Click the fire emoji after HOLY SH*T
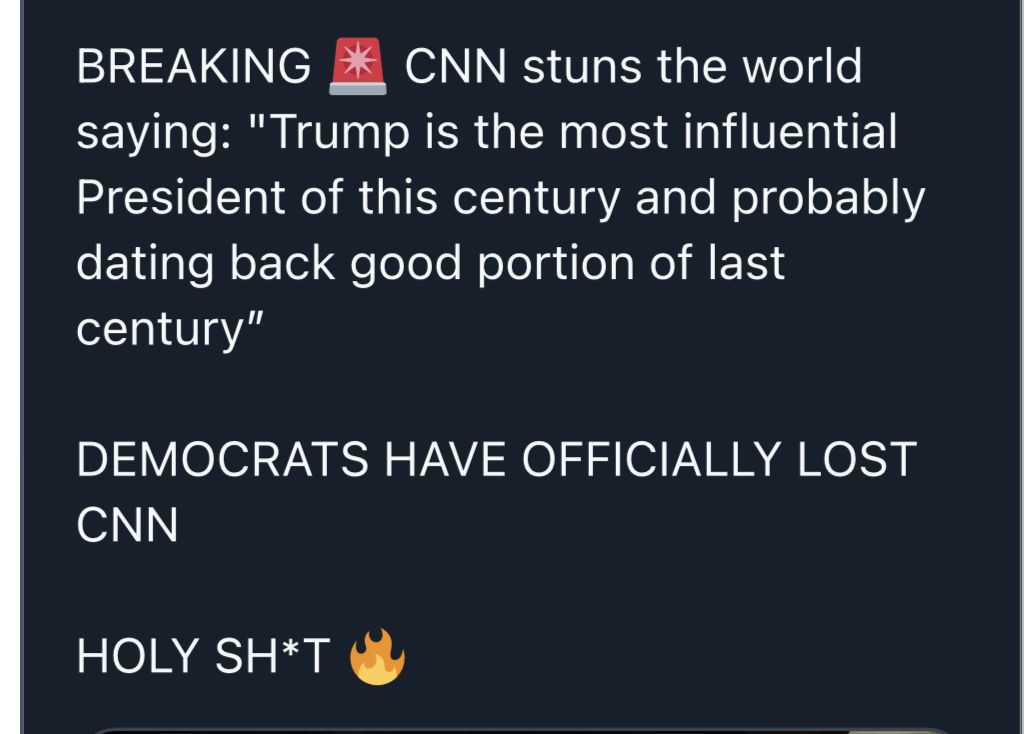The height and width of the screenshot is (734, 1036). coord(377,657)
